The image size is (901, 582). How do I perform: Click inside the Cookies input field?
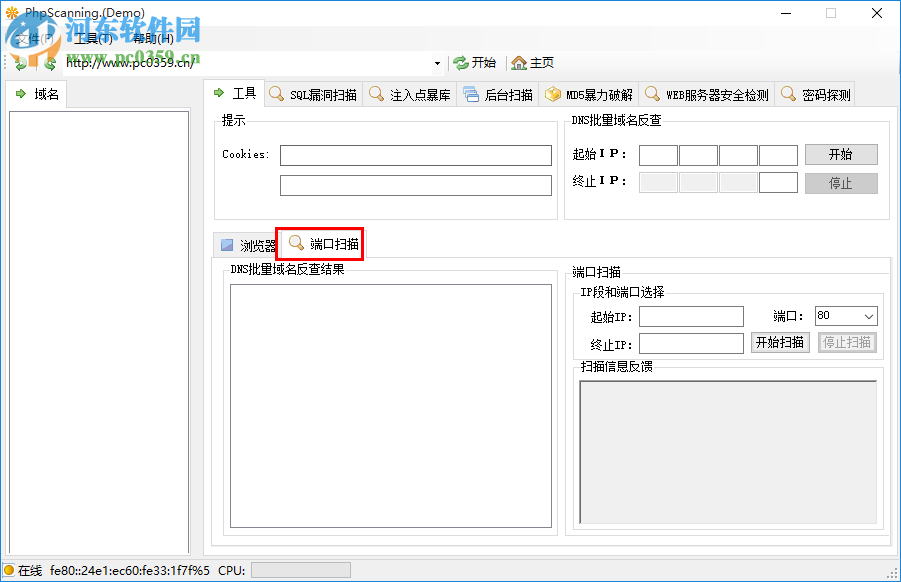pos(416,155)
